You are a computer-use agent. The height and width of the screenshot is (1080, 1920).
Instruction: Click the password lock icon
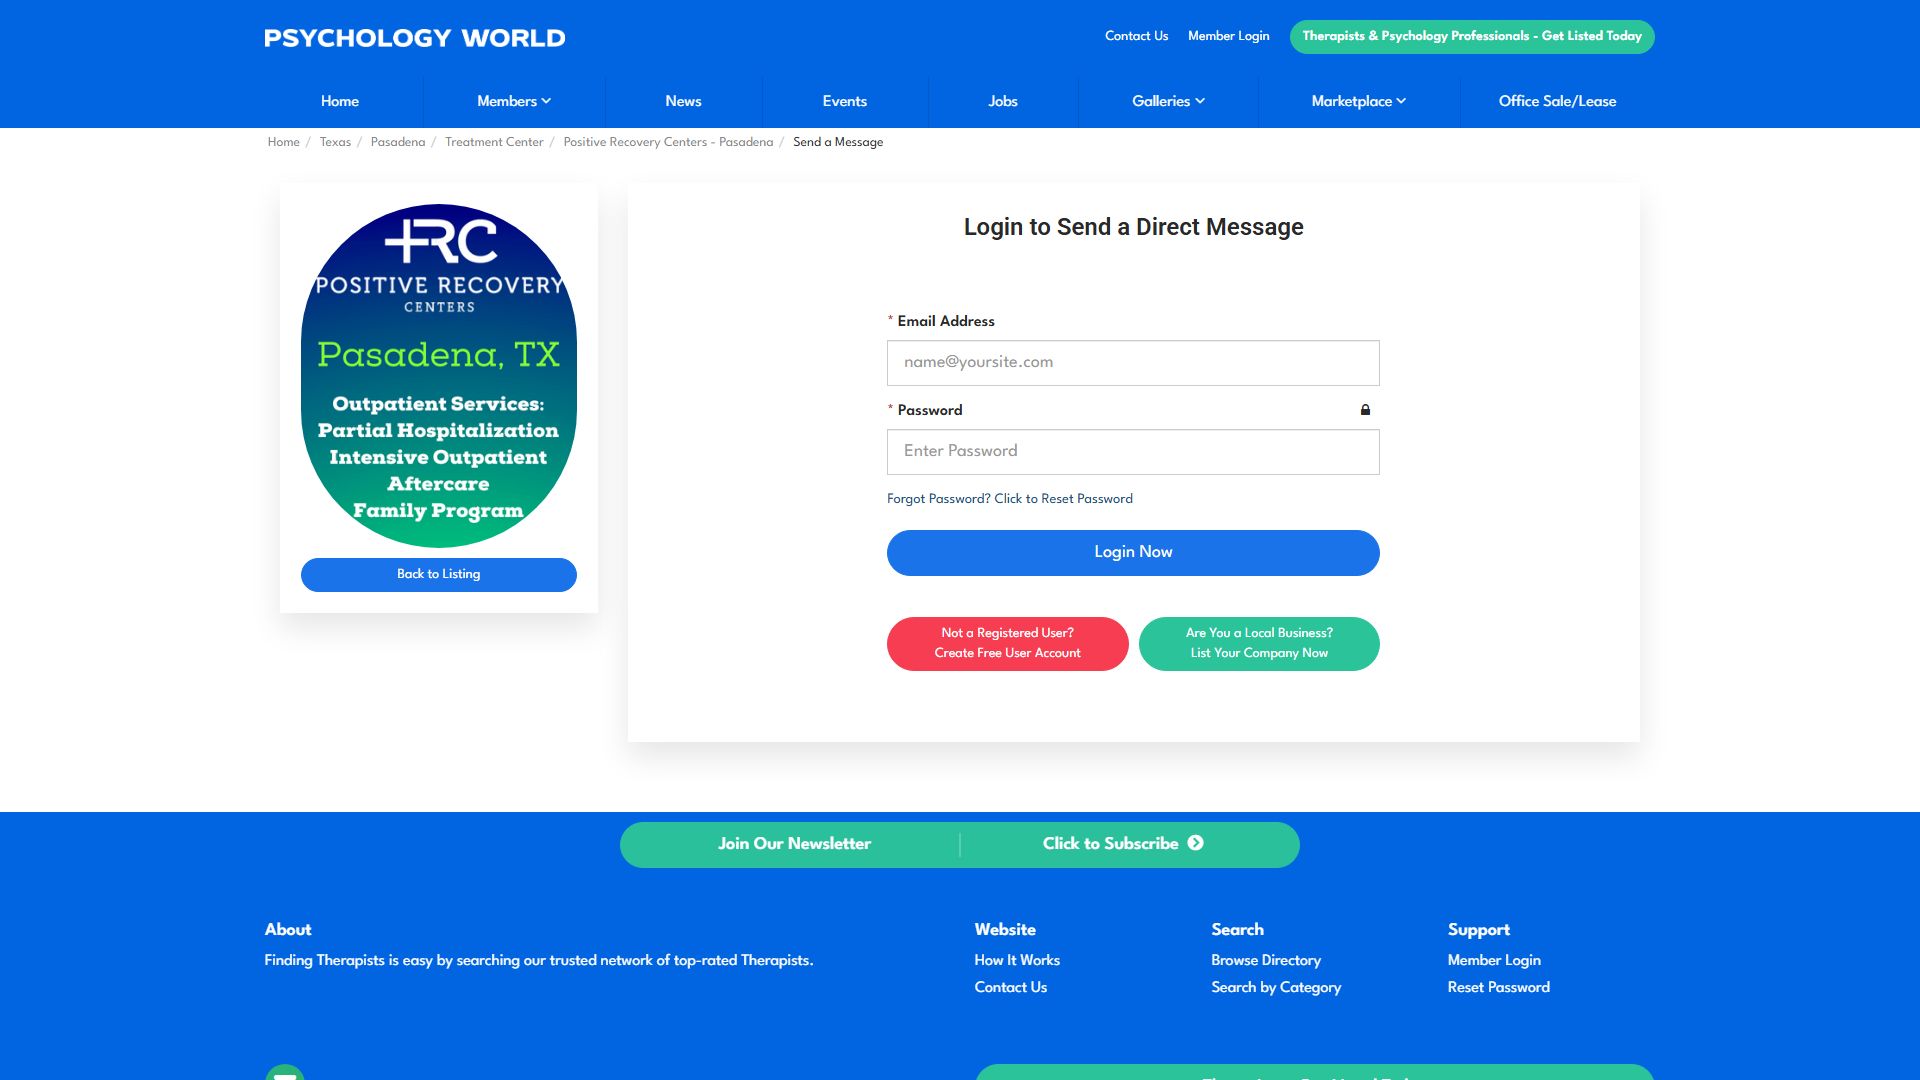click(1365, 410)
